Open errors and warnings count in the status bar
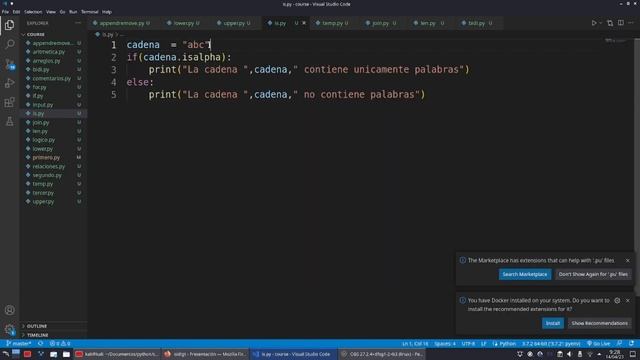The image size is (640, 360). [x=60, y=344]
